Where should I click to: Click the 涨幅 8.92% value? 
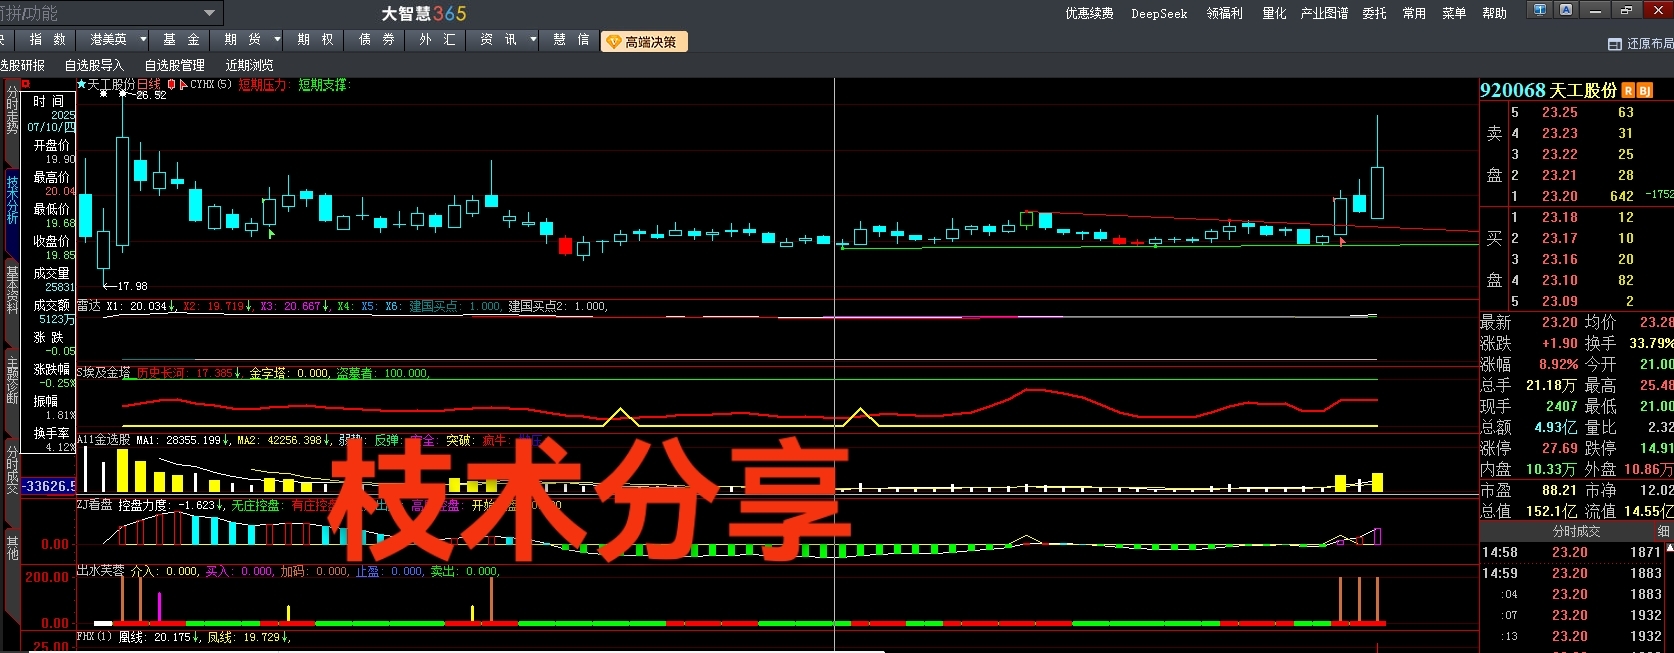(1559, 364)
